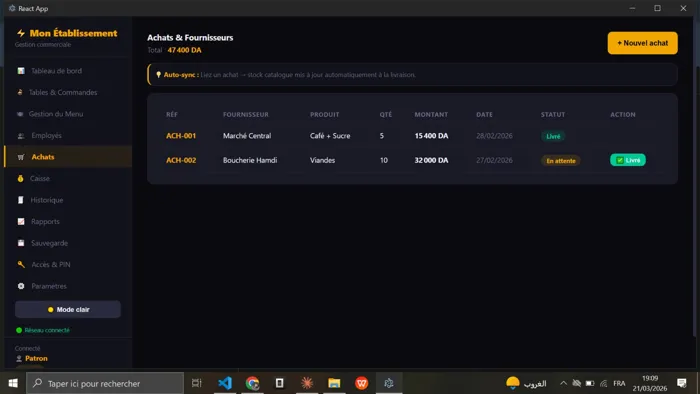Select the Achats sidebar item
The width and height of the screenshot is (700, 394).
tap(68, 157)
